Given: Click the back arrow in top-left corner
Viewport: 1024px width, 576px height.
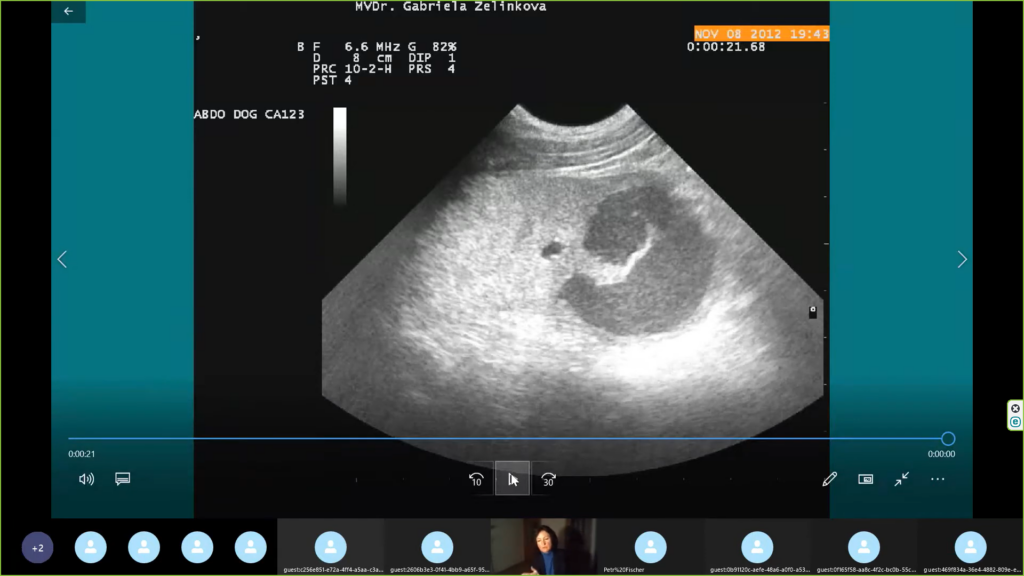Looking at the screenshot, I should click(x=68, y=11).
